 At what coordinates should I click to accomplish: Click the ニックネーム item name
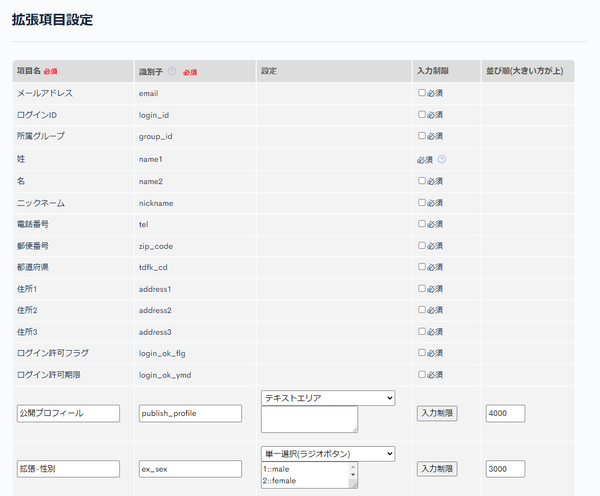pos(41,203)
